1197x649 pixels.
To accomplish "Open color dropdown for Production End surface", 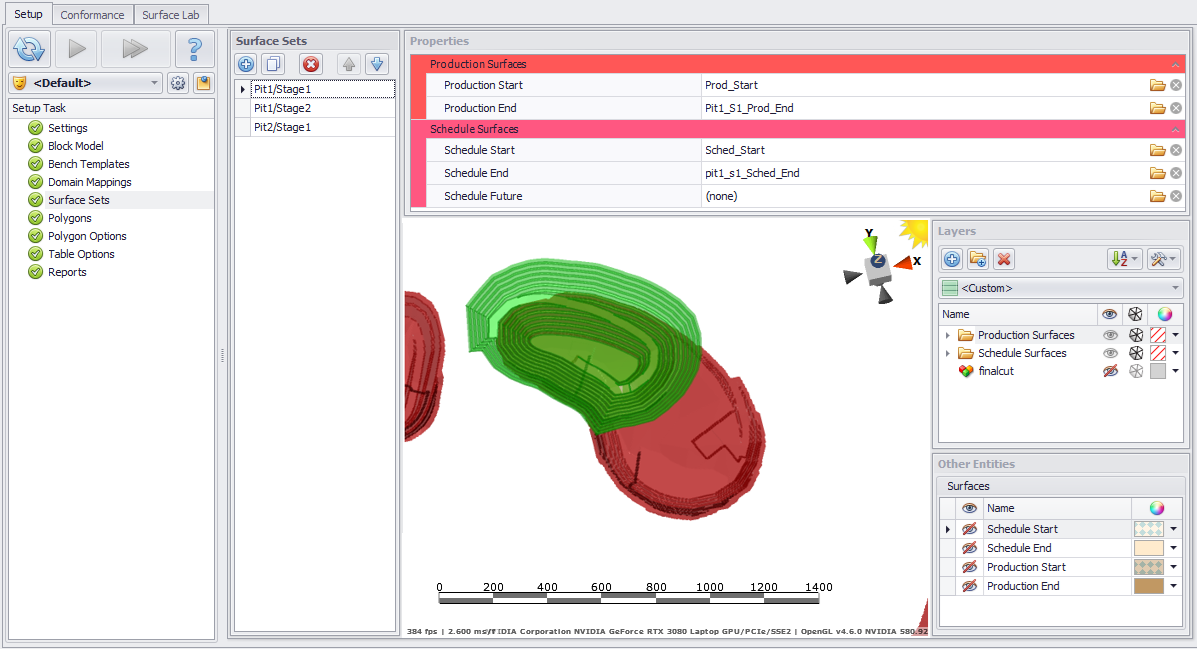I will tap(1173, 586).
